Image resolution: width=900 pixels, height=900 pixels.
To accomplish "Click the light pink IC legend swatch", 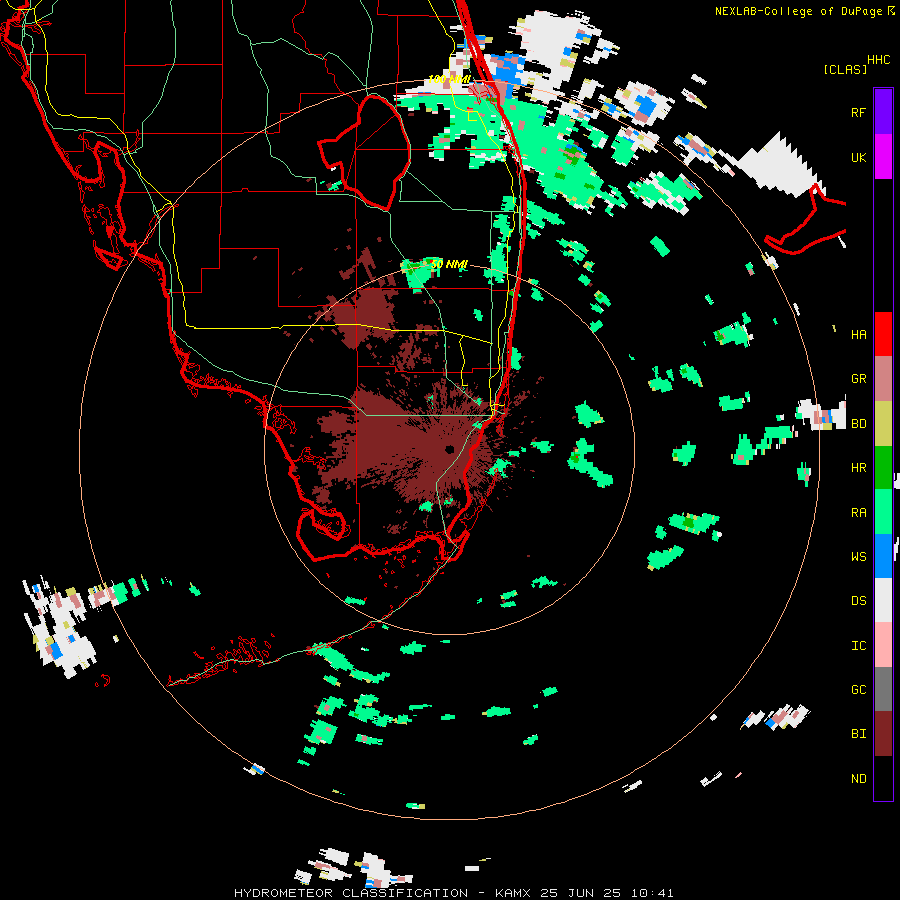I will 883,645.
